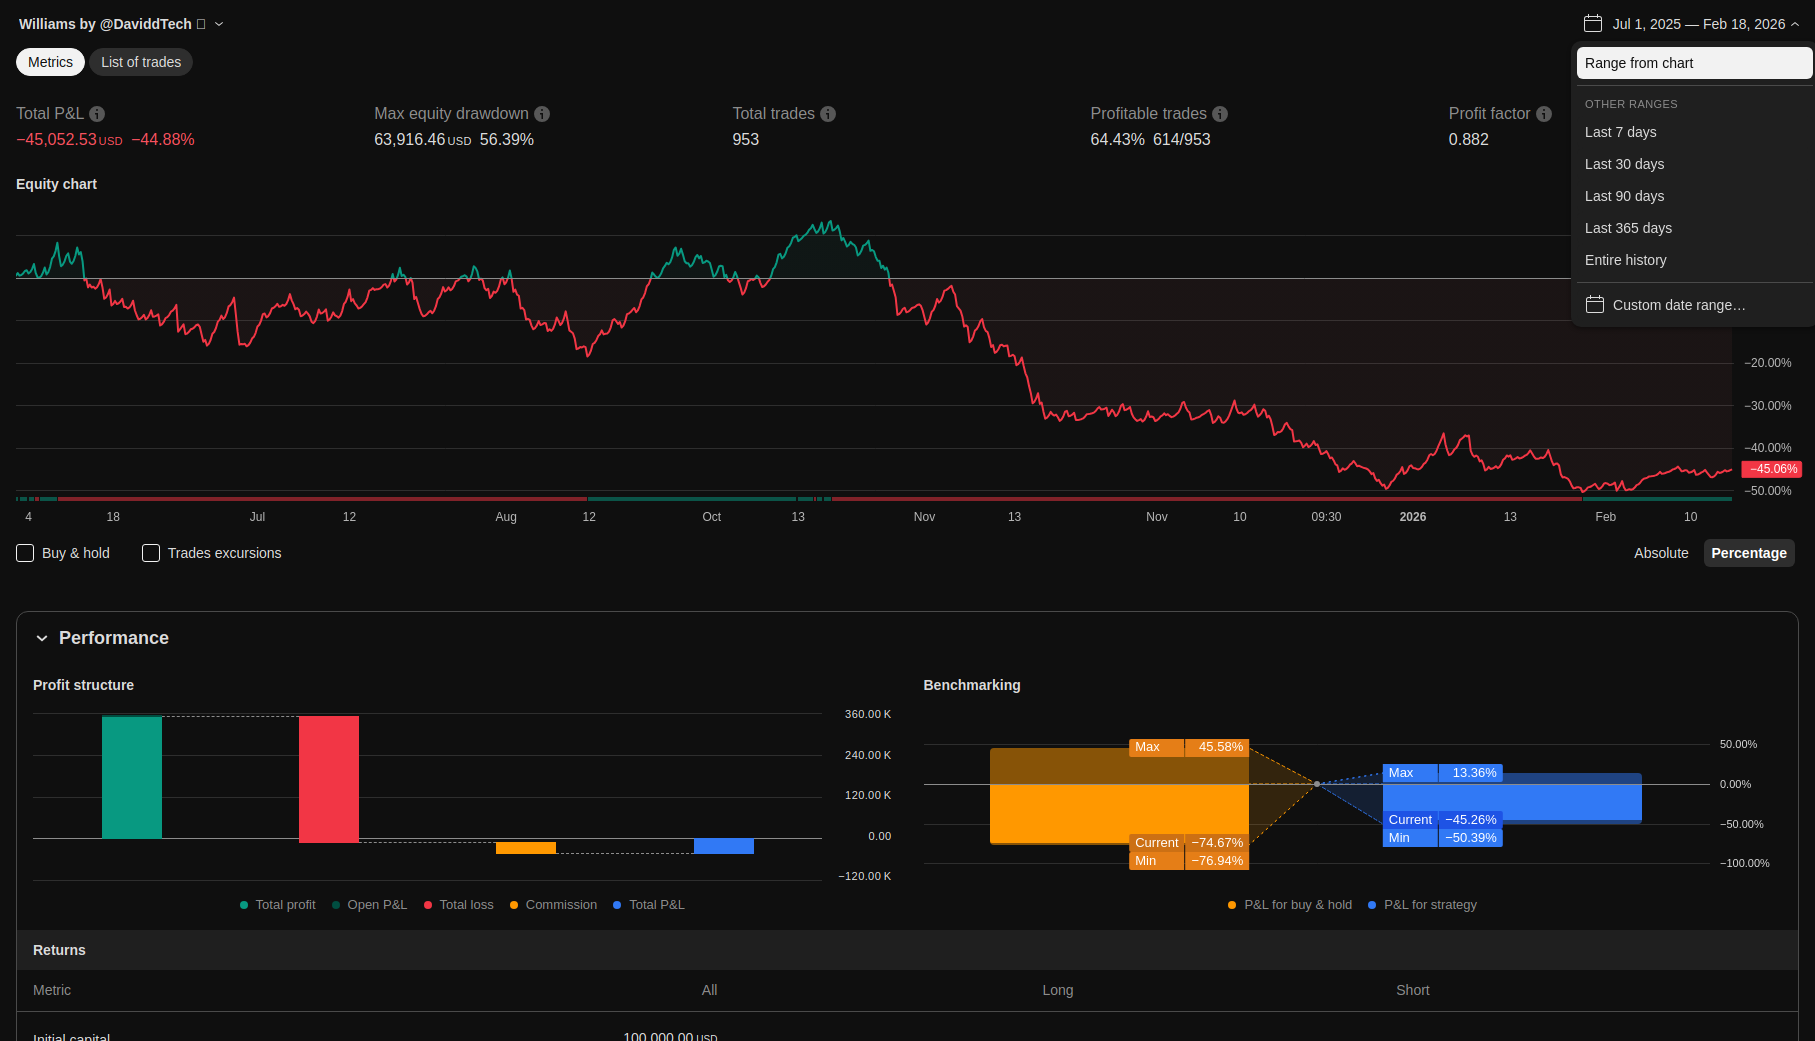The image size is (1815, 1041).
Task: Click info icon beside Max equity drawdown
Action: coord(542,114)
